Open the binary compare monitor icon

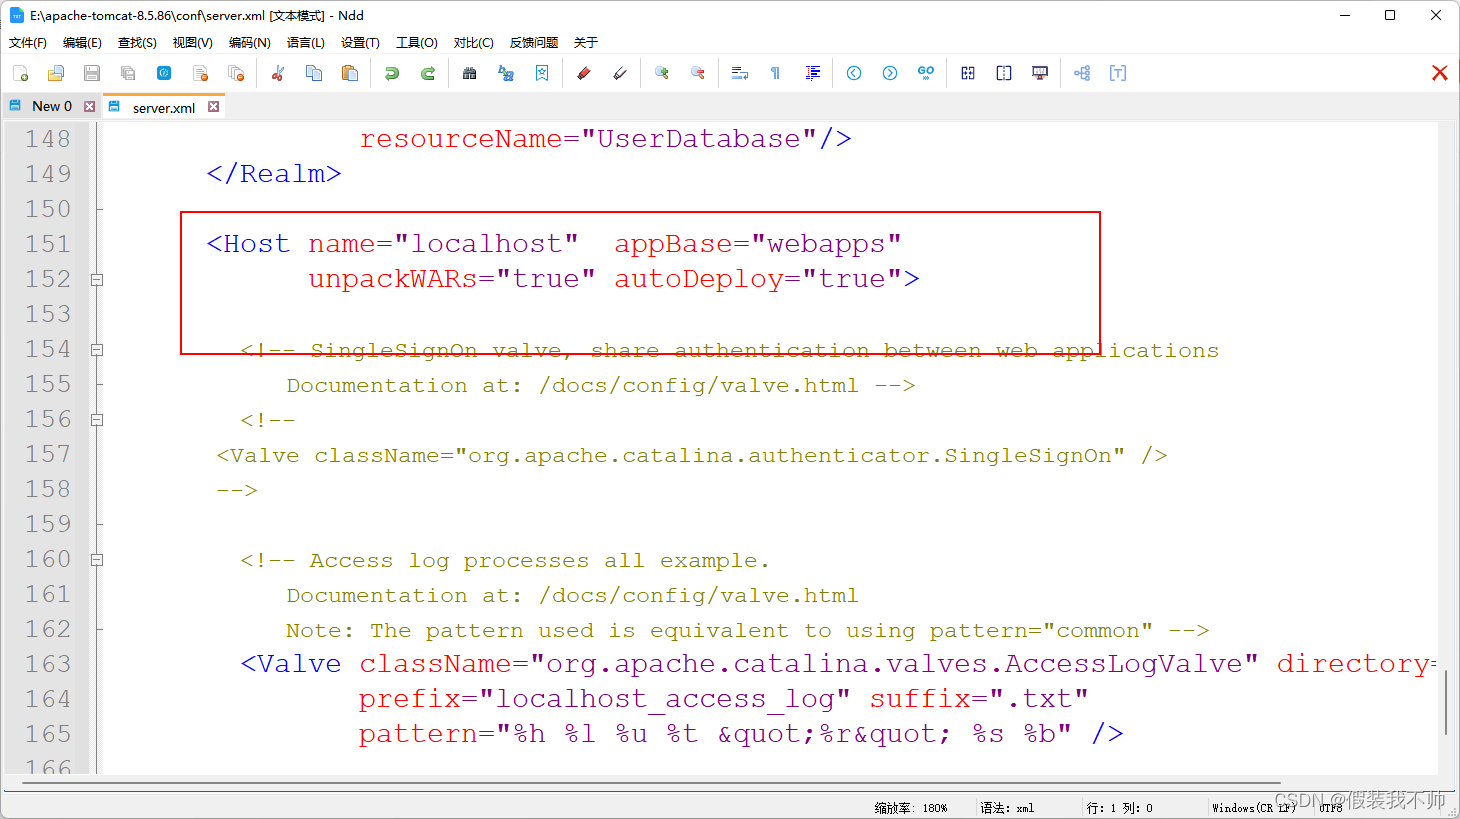click(1040, 73)
